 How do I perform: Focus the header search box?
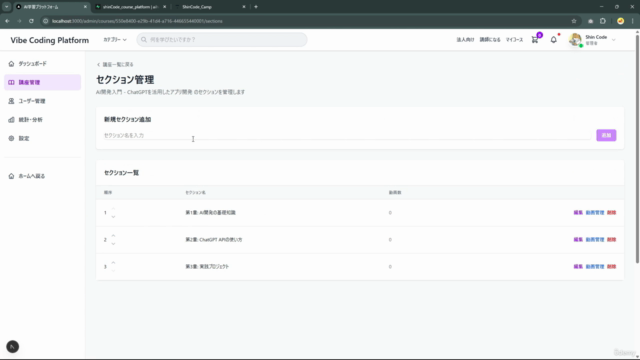pyautogui.click(x=222, y=40)
